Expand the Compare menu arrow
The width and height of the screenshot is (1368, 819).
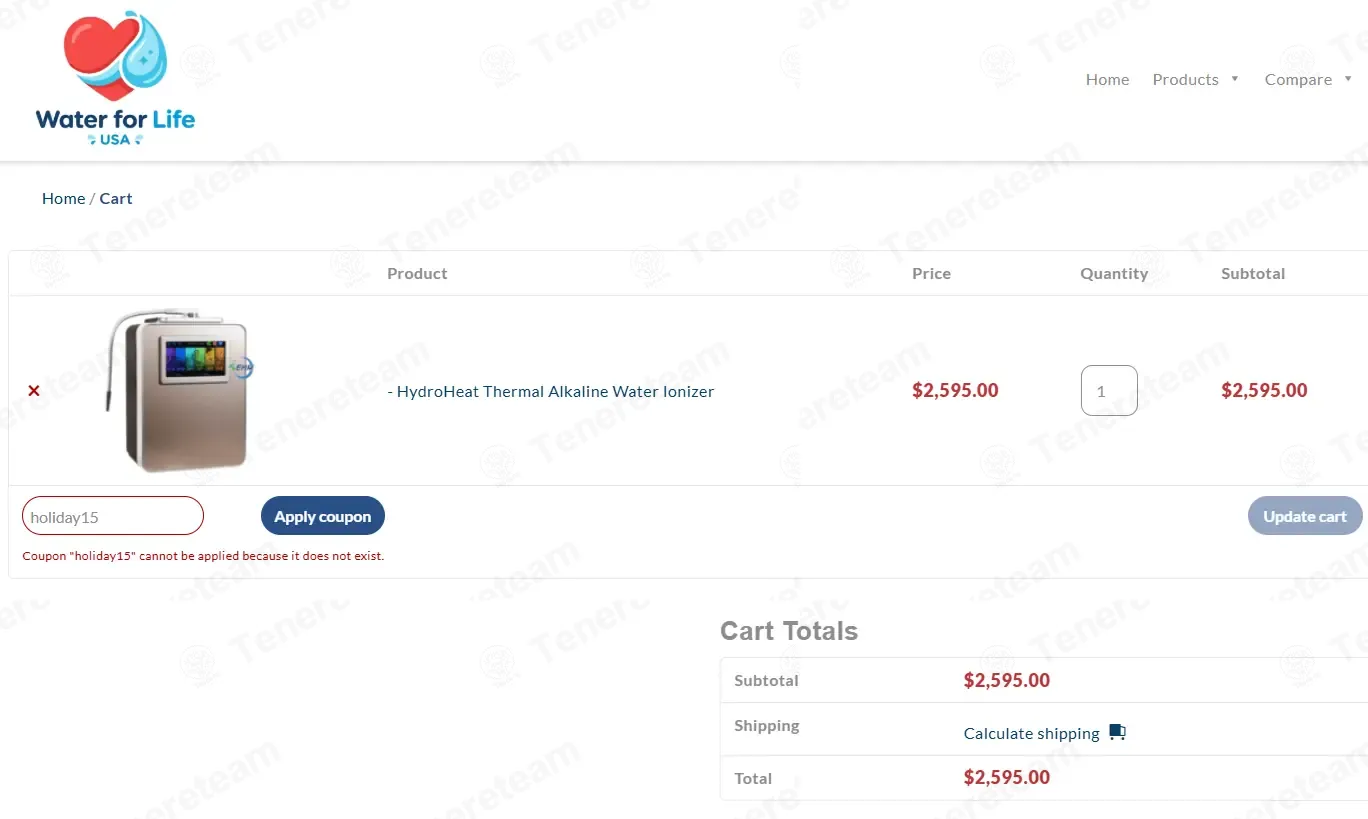coord(1348,79)
